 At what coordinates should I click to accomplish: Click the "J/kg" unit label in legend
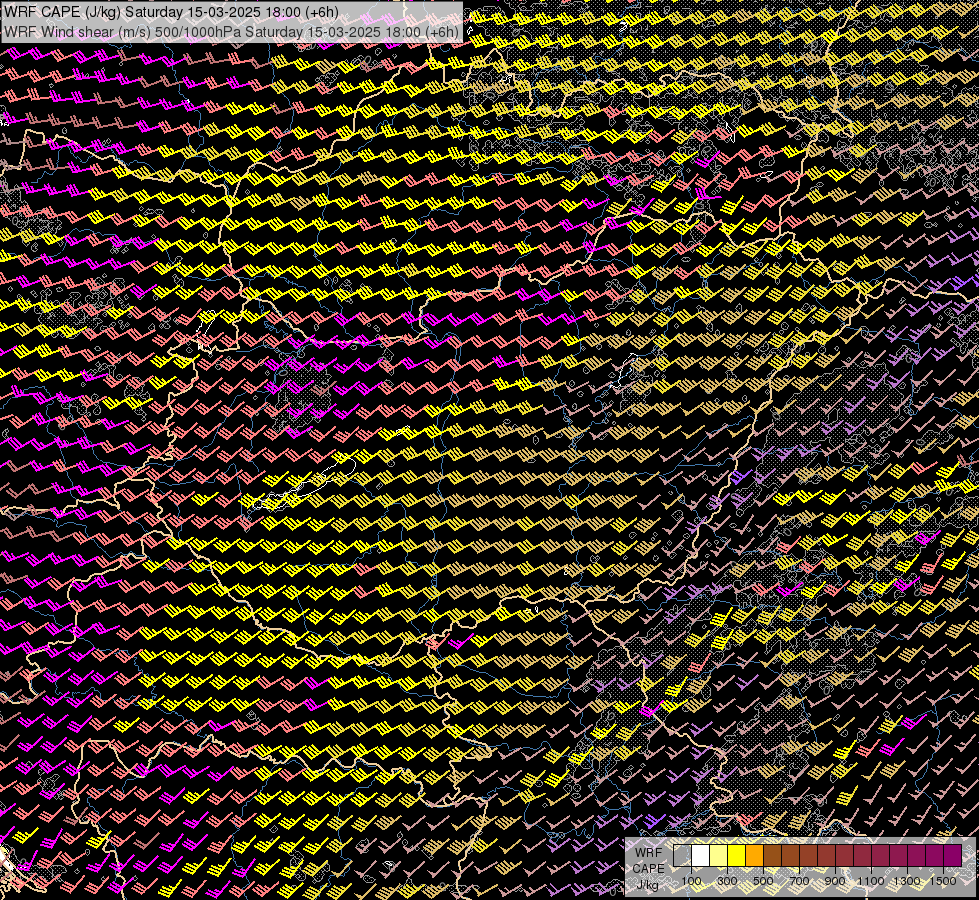[648, 885]
